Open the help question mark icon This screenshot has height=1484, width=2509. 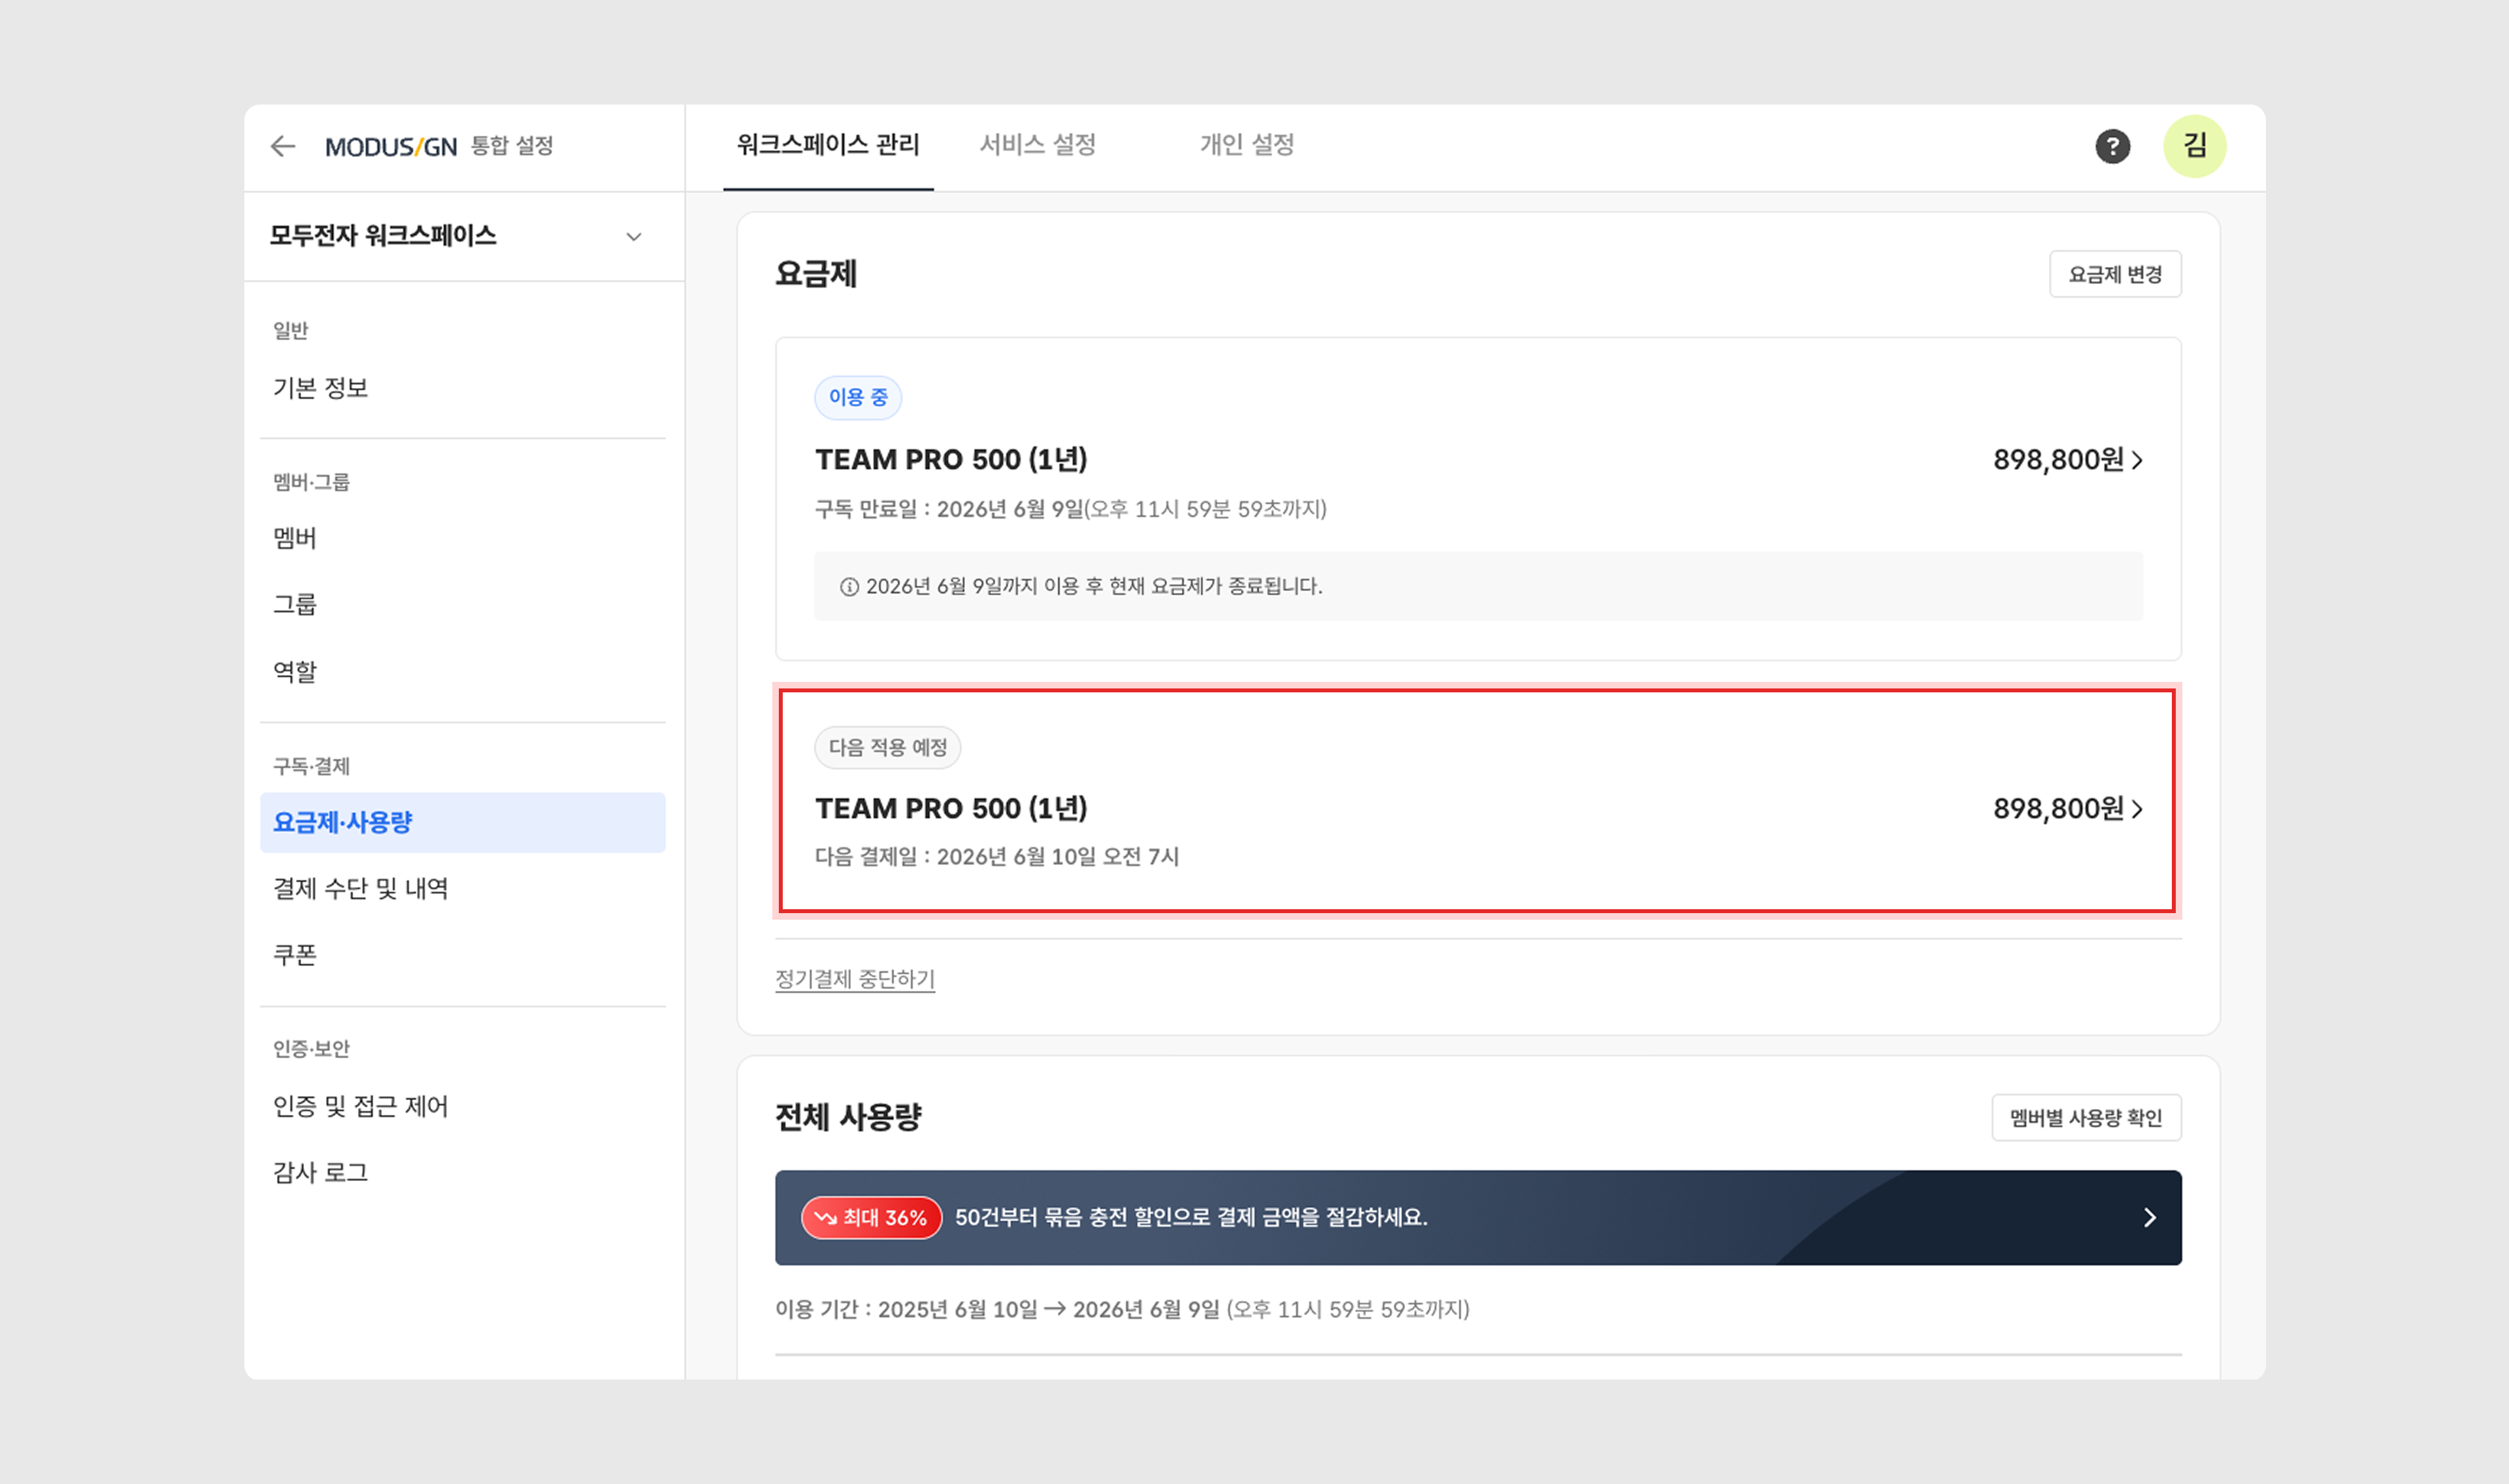[x=2112, y=147]
